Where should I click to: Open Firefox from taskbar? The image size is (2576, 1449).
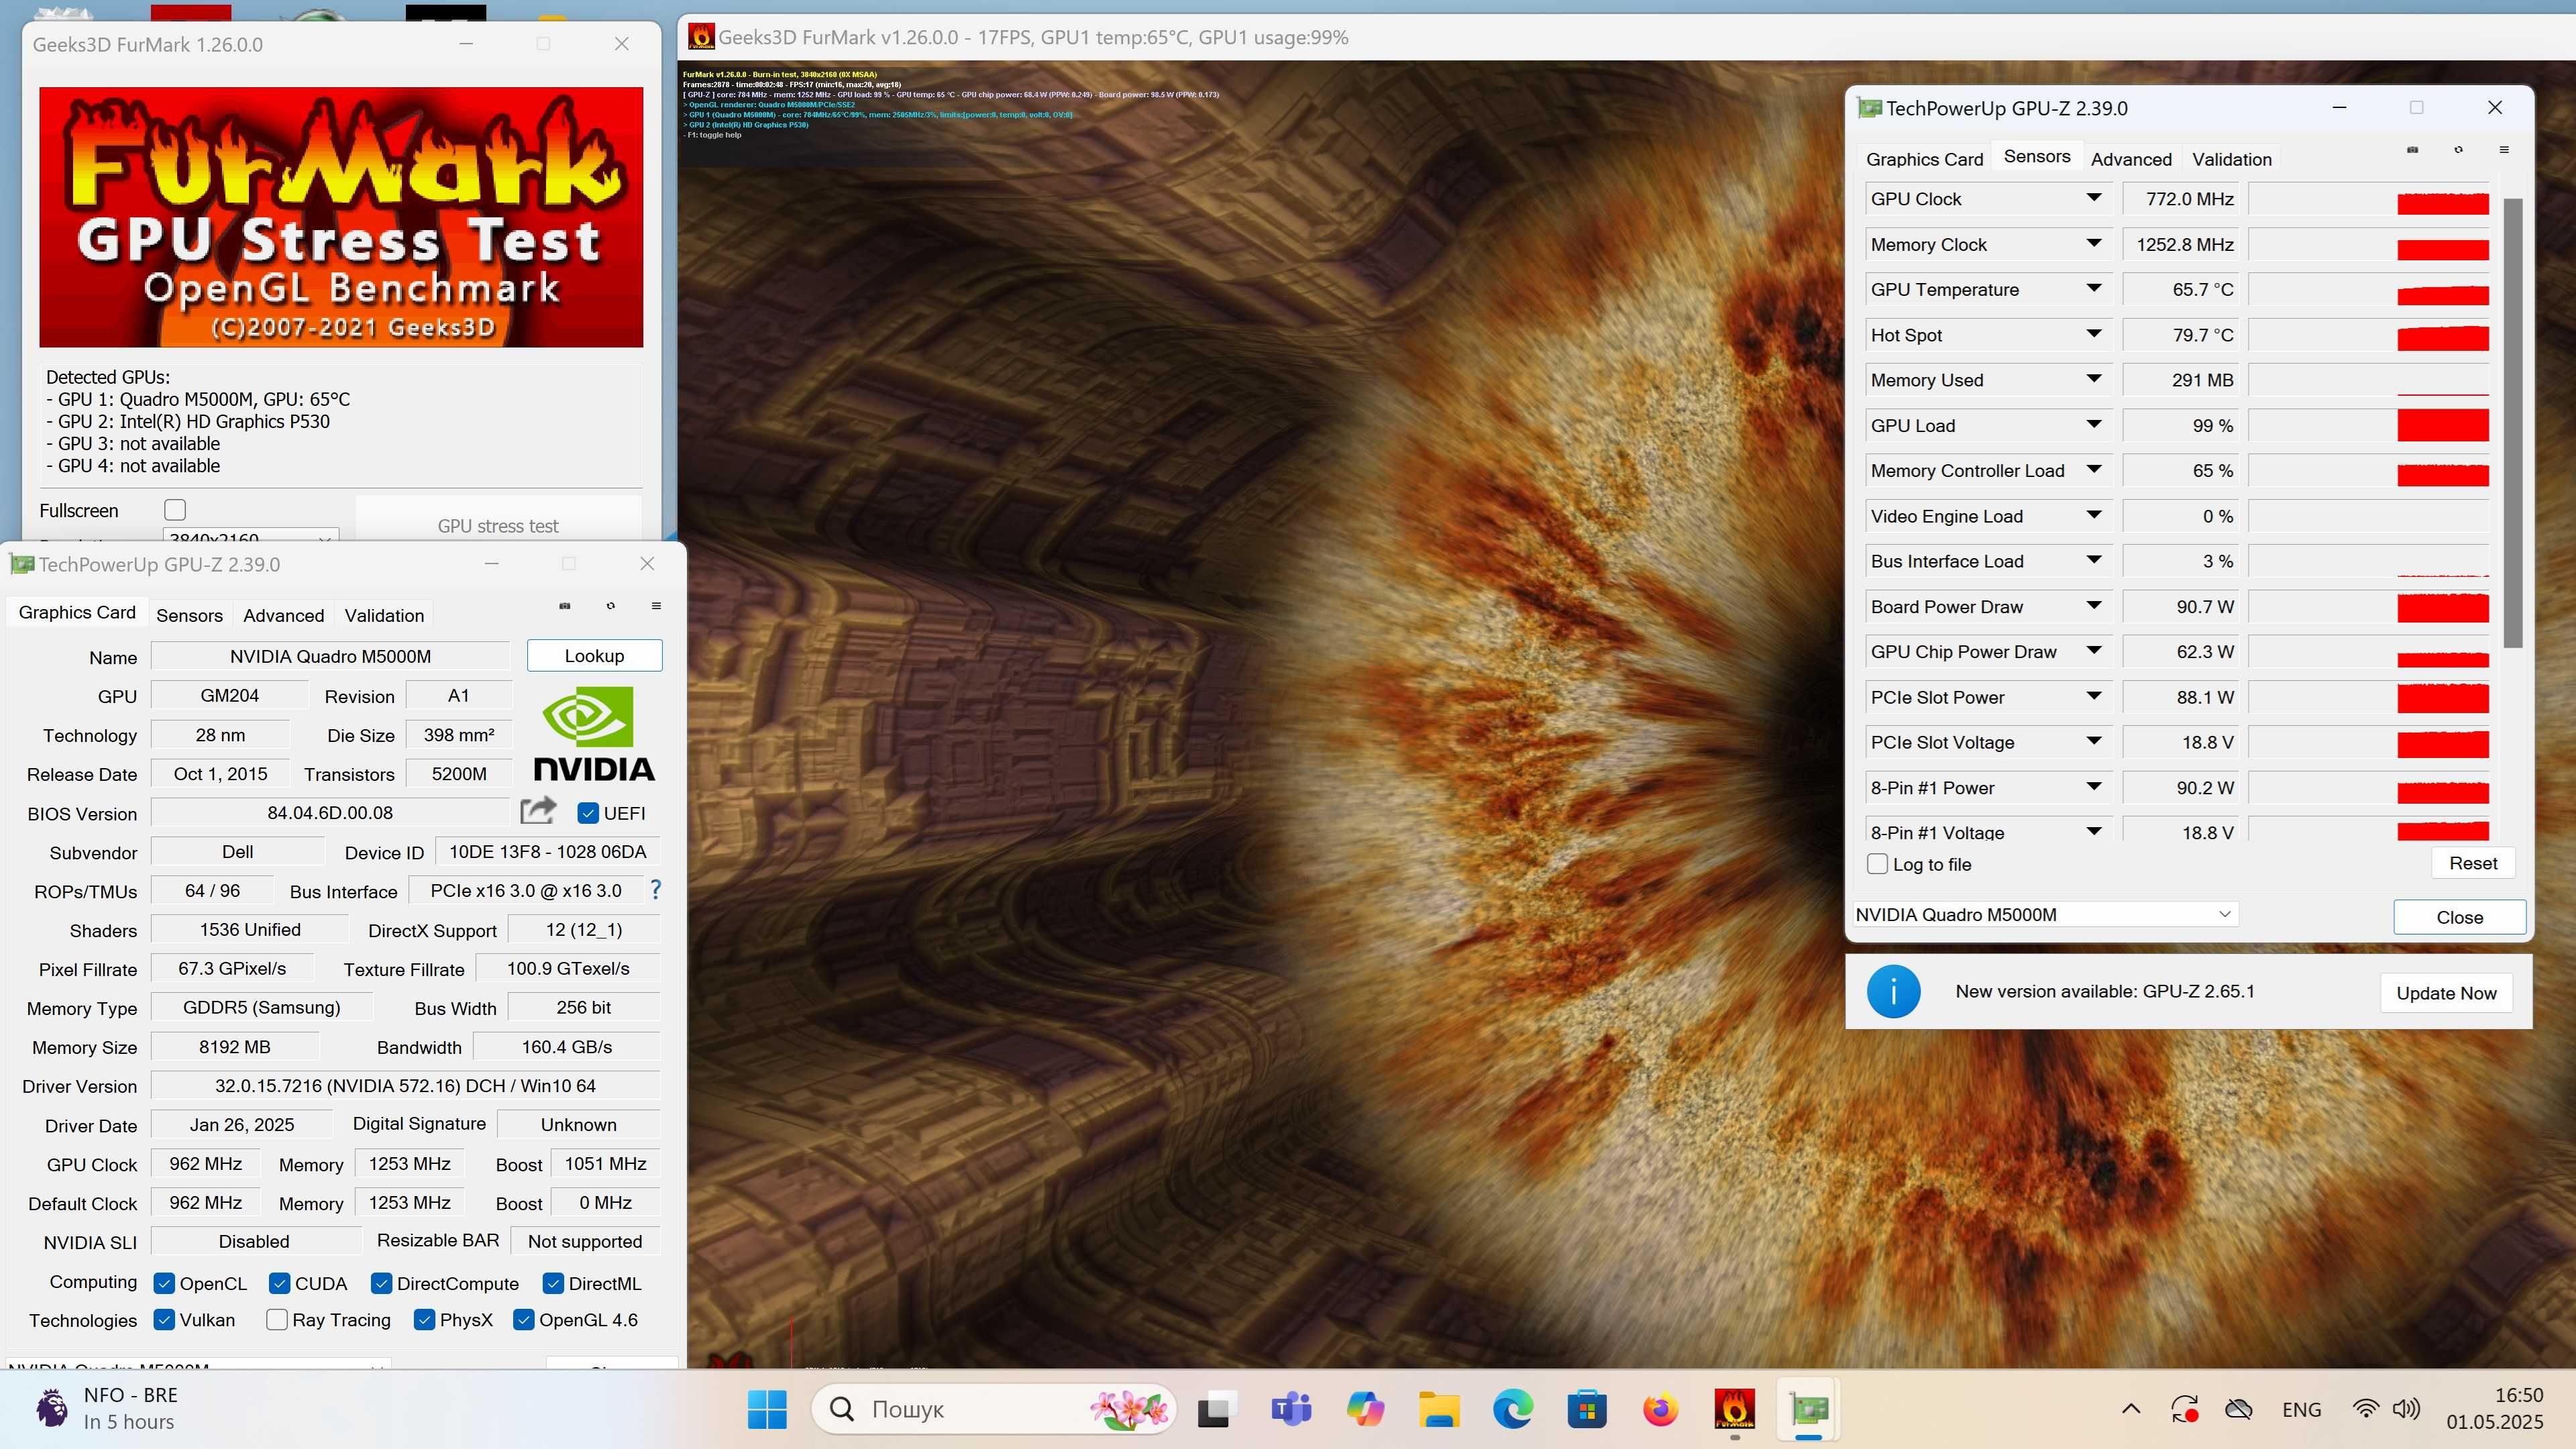[1661, 1410]
